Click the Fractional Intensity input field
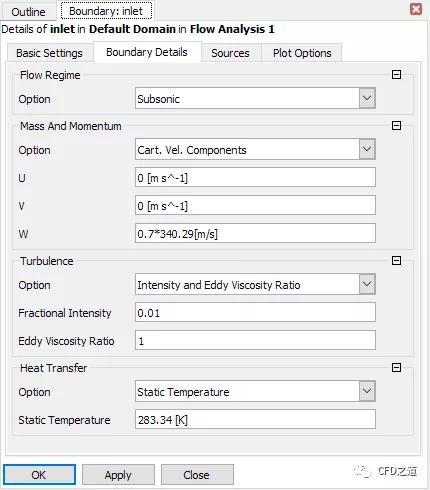 click(x=255, y=312)
